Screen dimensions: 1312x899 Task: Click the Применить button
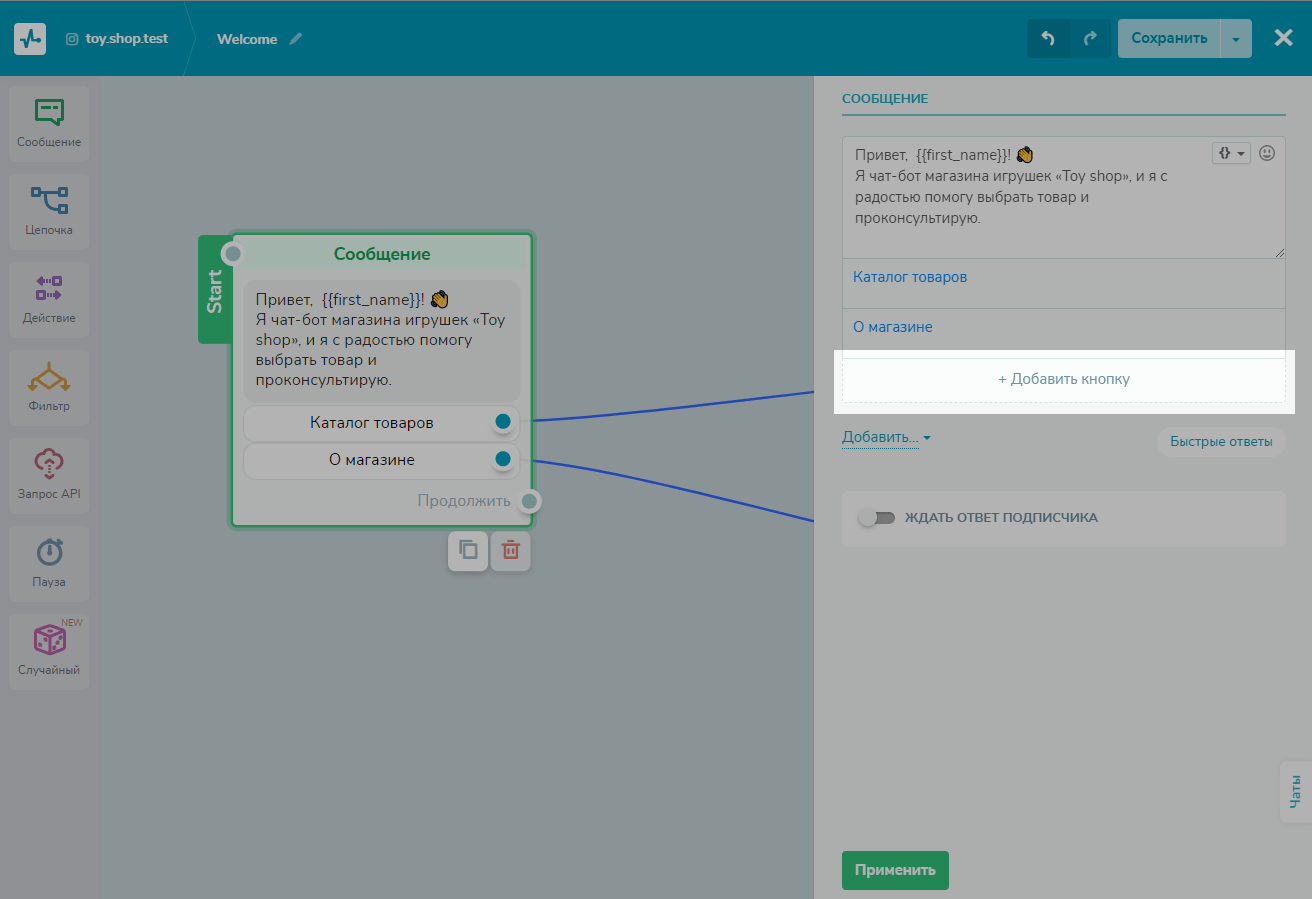click(895, 870)
